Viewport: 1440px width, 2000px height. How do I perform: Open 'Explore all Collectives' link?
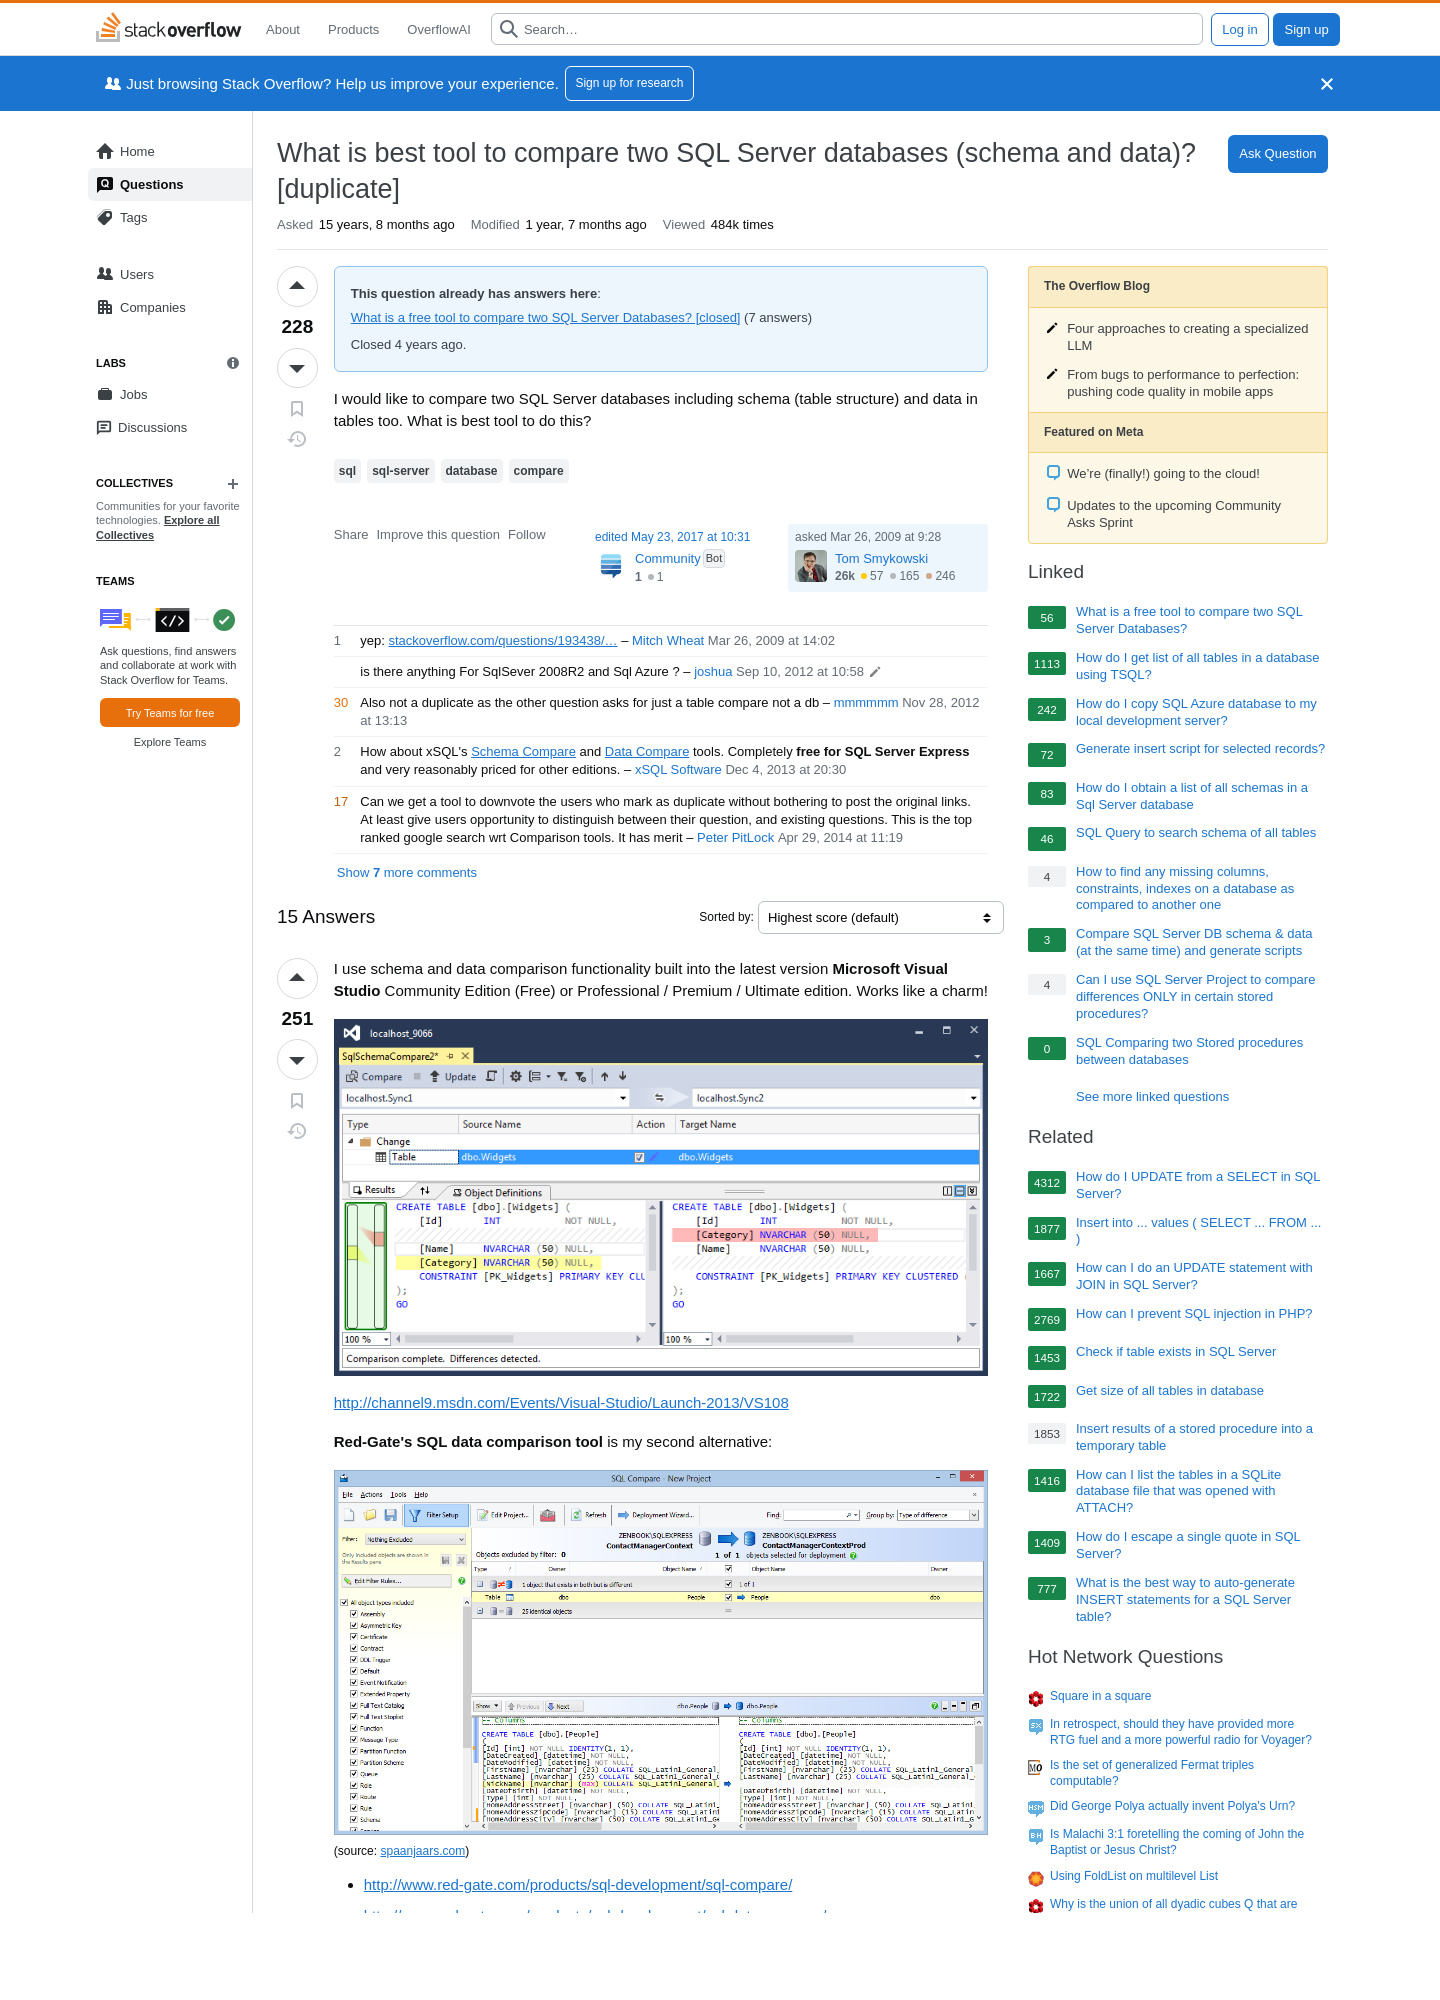pos(158,528)
